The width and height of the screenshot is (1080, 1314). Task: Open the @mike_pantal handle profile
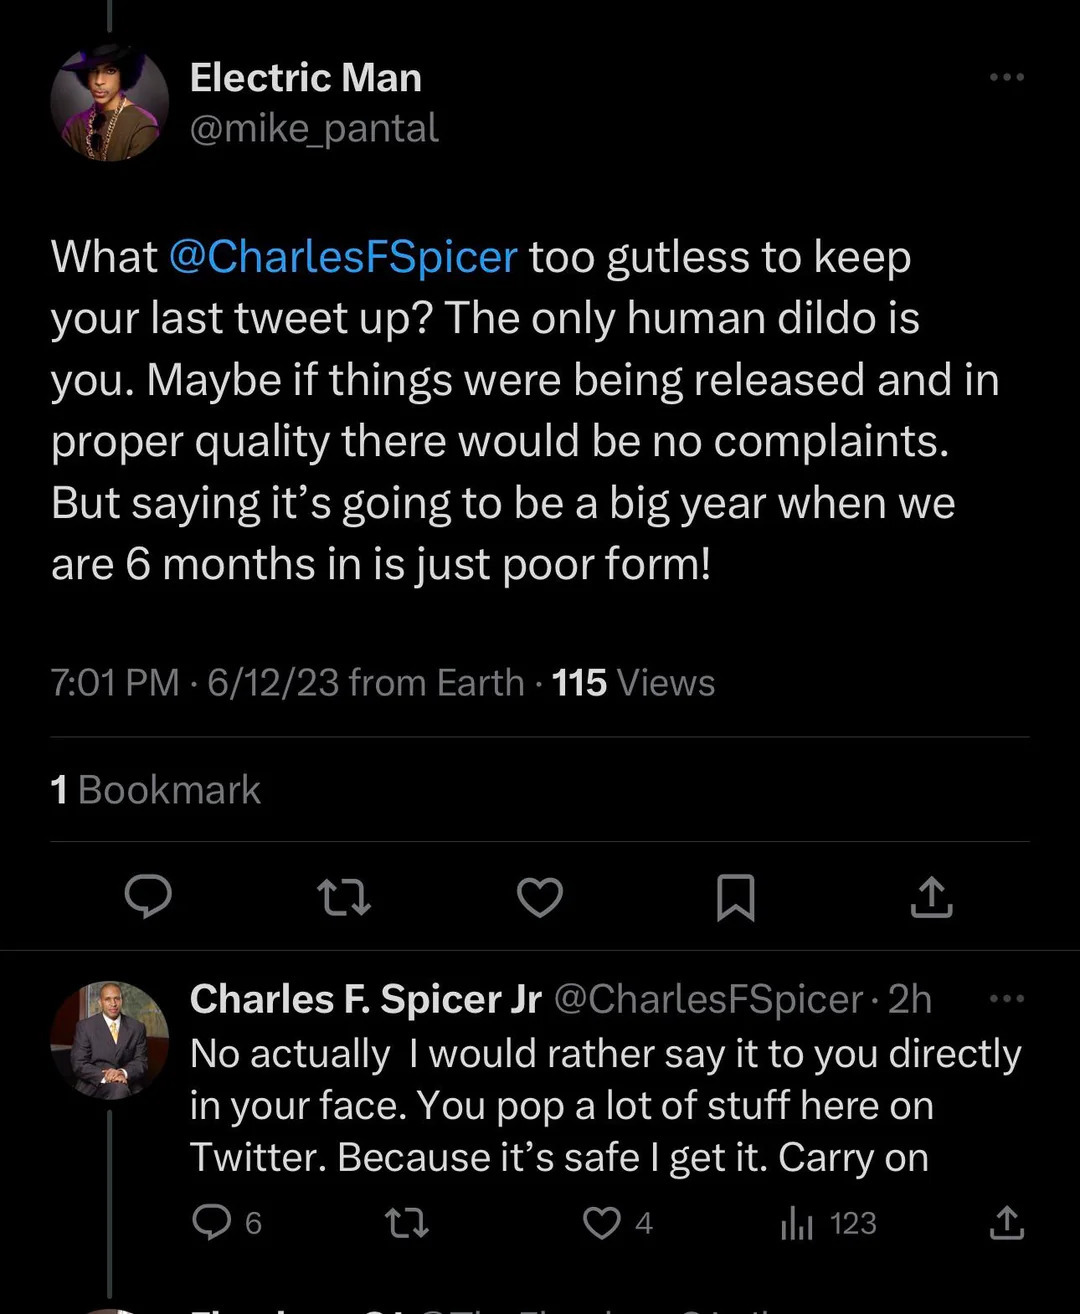314,128
